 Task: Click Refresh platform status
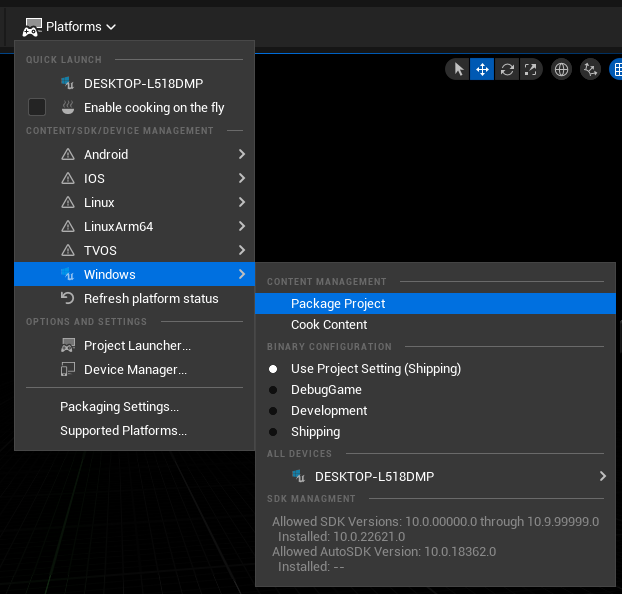pyautogui.click(x=134, y=298)
